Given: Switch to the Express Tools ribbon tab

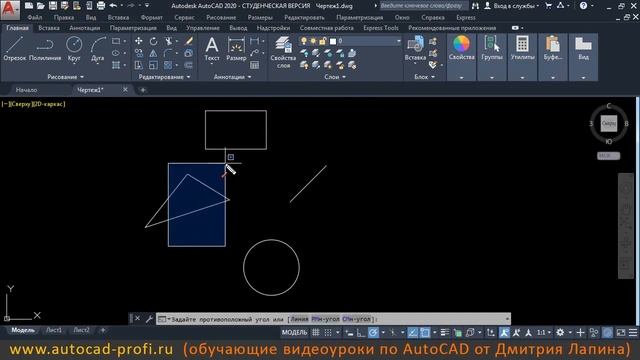Looking at the screenshot, I should click(381, 28).
